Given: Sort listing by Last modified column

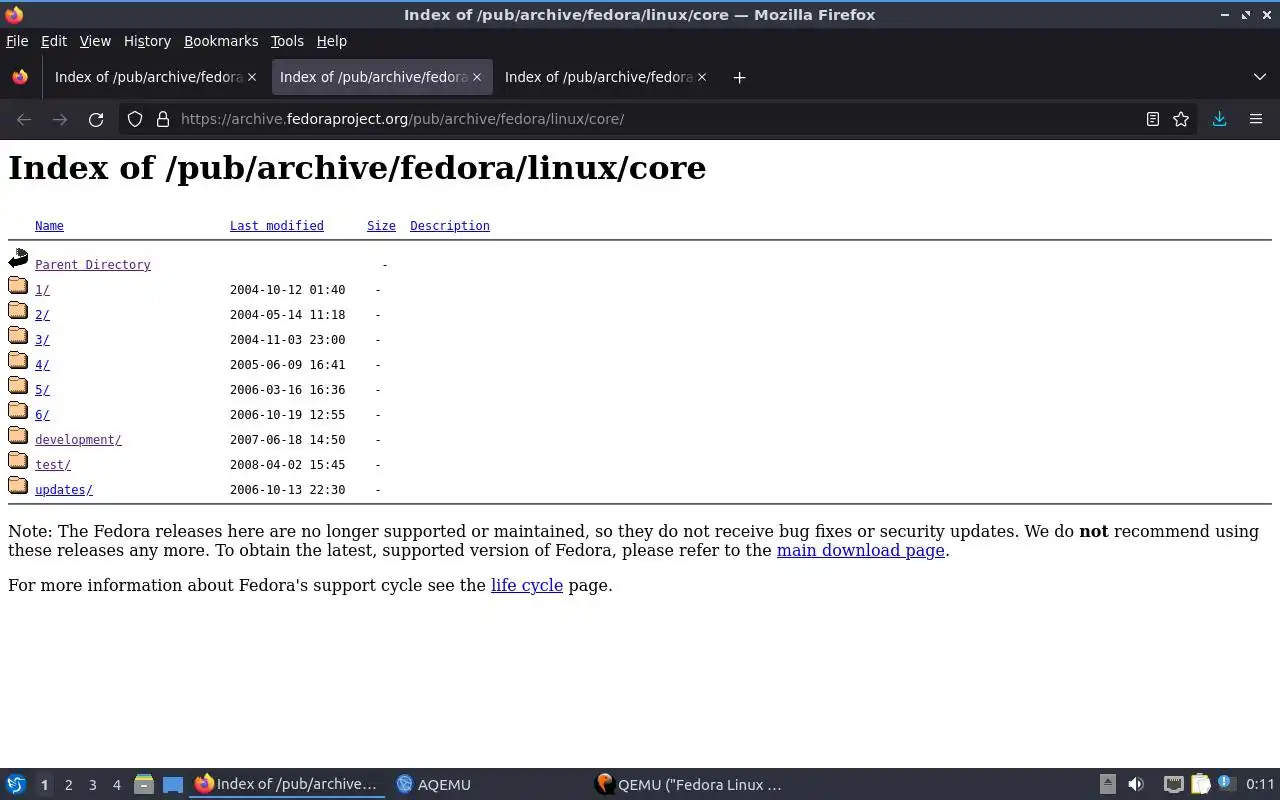Looking at the screenshot, I should coord(277,226).
